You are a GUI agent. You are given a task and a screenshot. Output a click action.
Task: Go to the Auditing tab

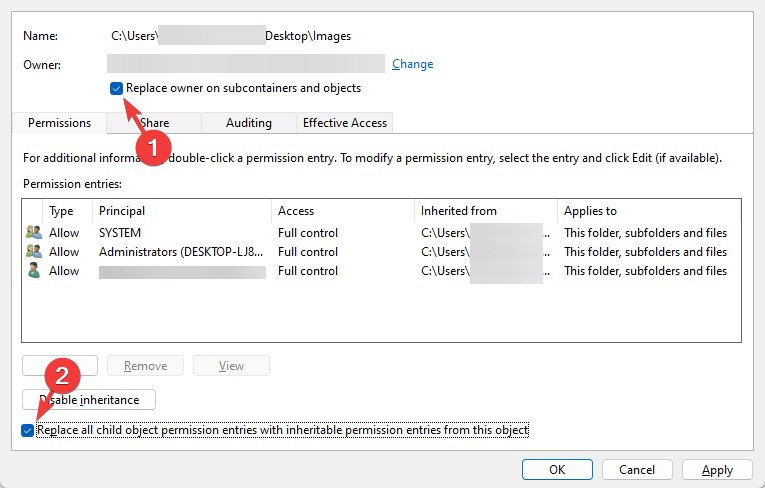pos(249,123)
